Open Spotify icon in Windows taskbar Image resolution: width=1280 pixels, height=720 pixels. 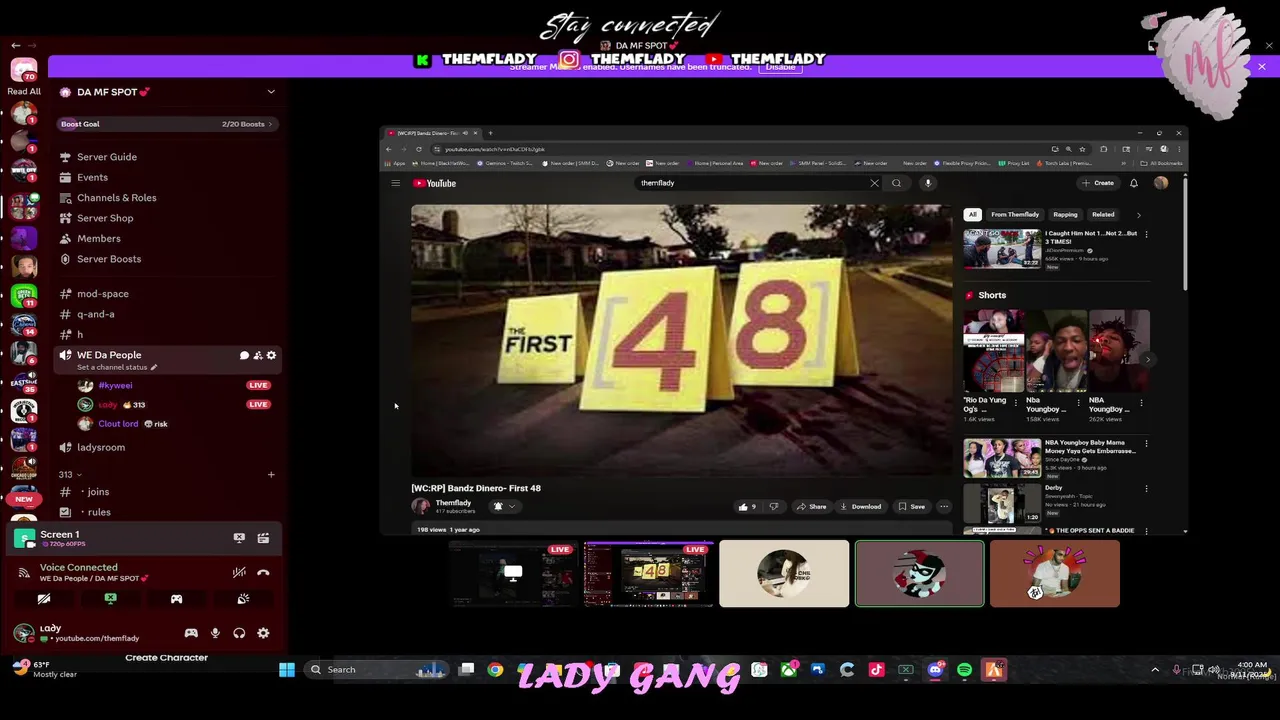[x=964, y=670]
